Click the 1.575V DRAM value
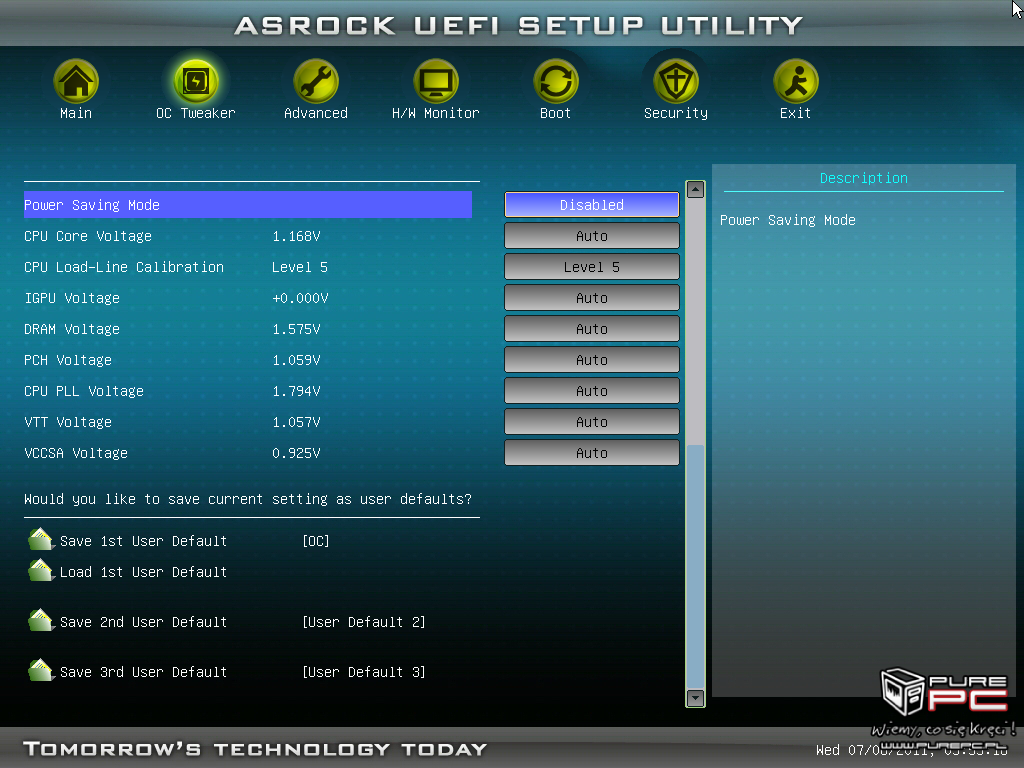Image resolution: width=1024 pixels, height=768 pixels. (296, 329)
